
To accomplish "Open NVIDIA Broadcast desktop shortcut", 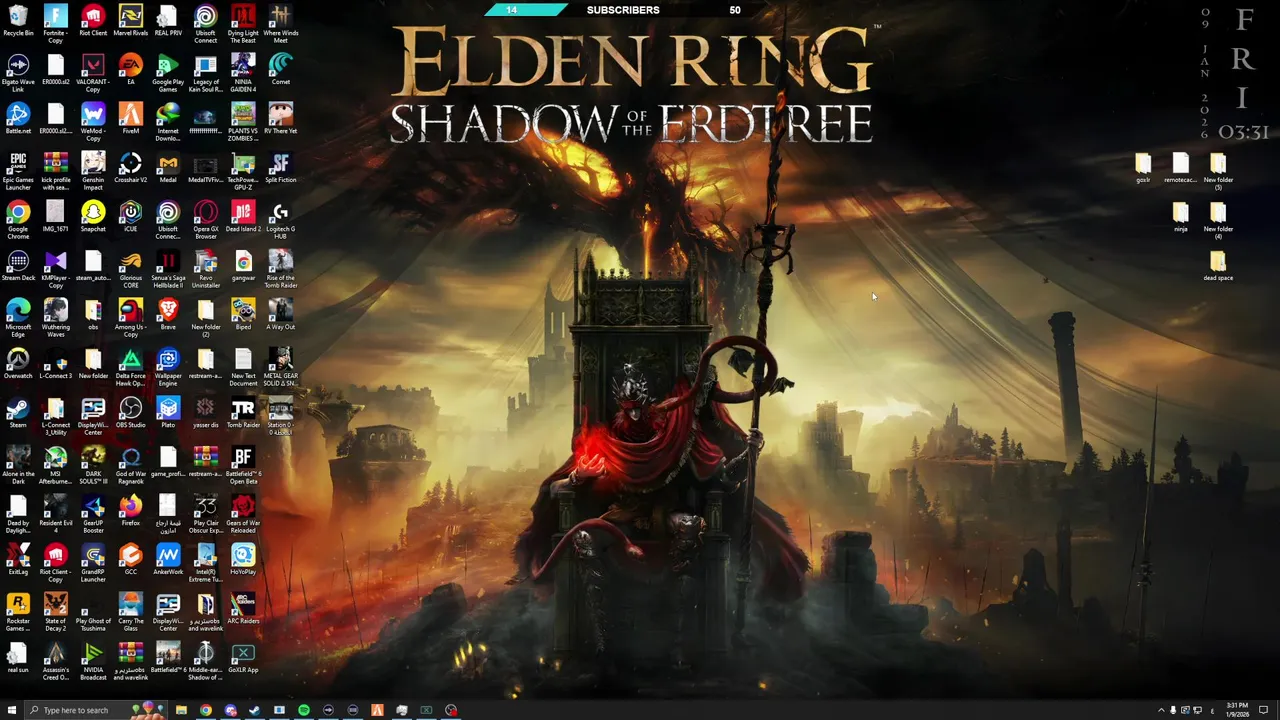I will click(93, 661).
